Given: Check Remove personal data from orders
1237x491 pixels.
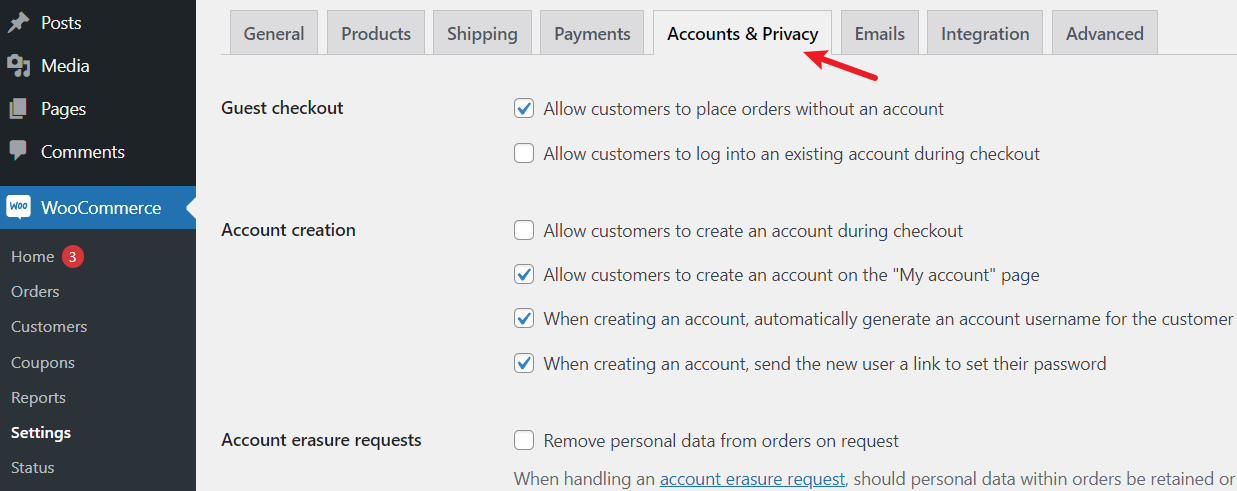Looking at the screenshot, I should (524, 440).
